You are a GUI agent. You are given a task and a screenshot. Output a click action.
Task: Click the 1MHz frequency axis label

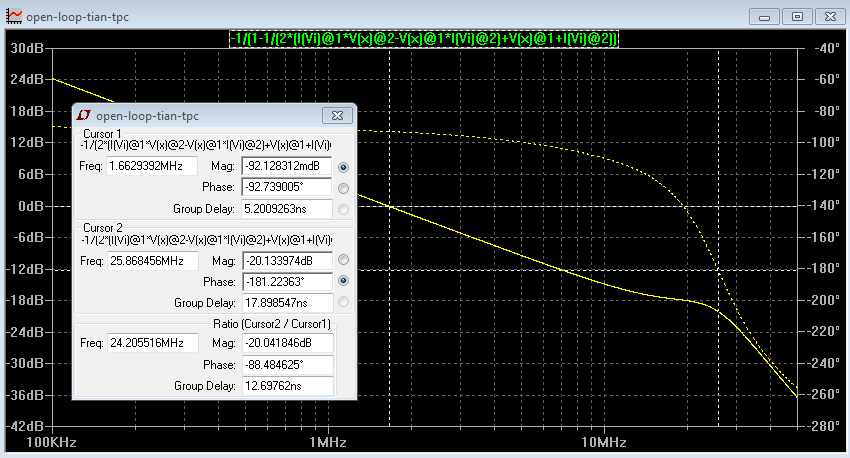(x=327, y=442)
